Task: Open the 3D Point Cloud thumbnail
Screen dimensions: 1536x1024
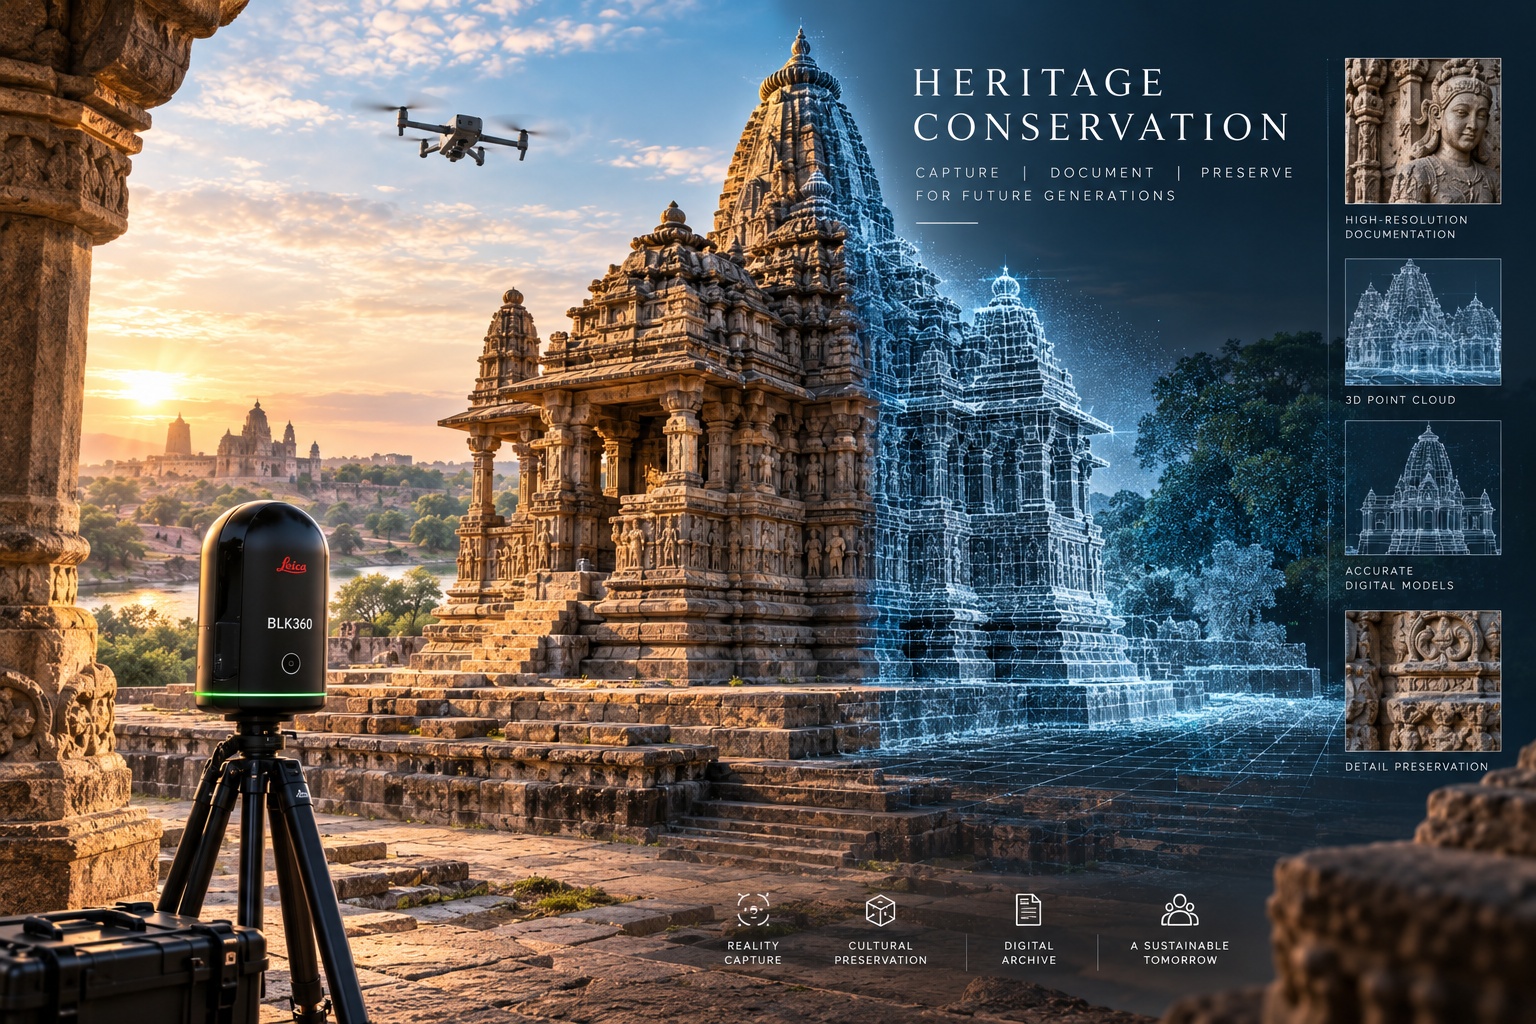Action: pyautogui.click(x=1422, y=322)
